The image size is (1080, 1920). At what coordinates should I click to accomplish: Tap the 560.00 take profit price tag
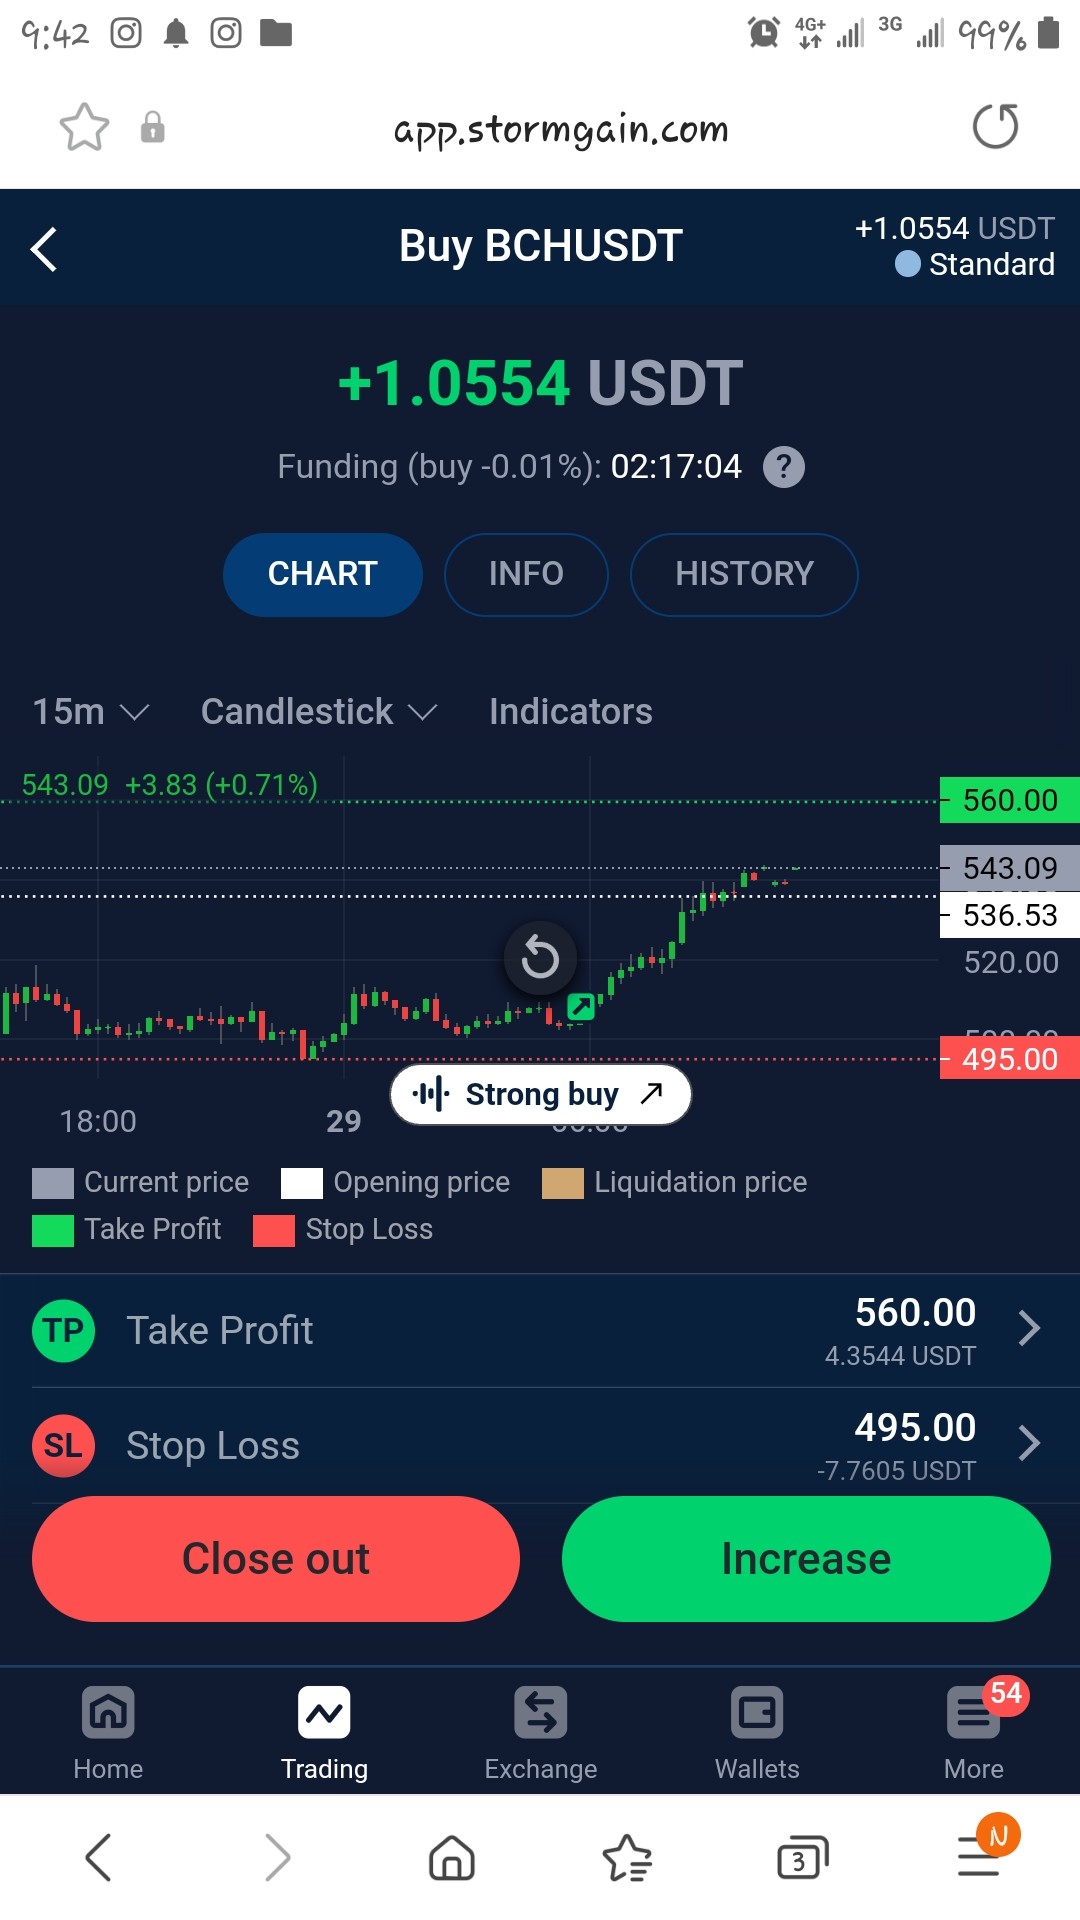[x=1010, y=800]
